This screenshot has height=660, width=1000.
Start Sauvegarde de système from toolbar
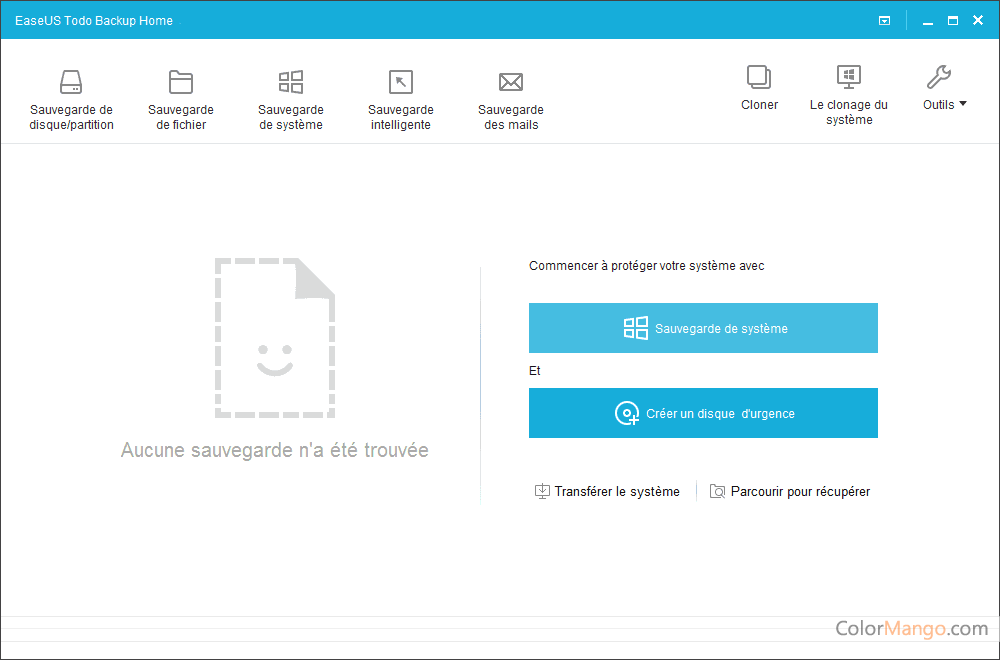[x=291, y=99]
